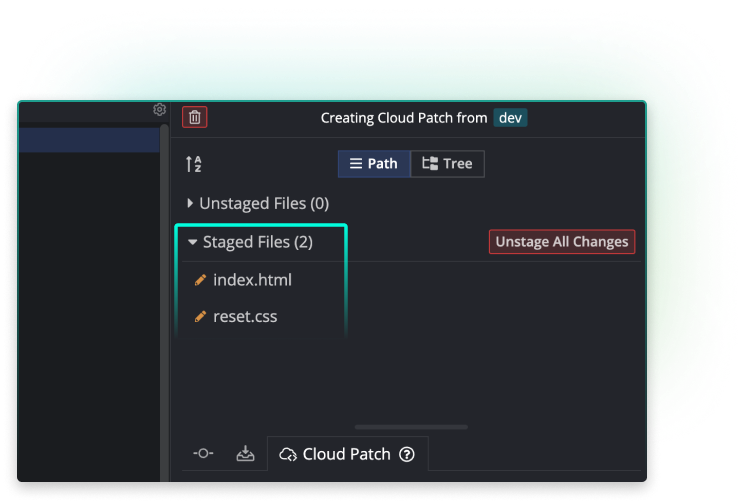Switch file view to Tree
Screen dimensions: 747x502
pos(447,164)
